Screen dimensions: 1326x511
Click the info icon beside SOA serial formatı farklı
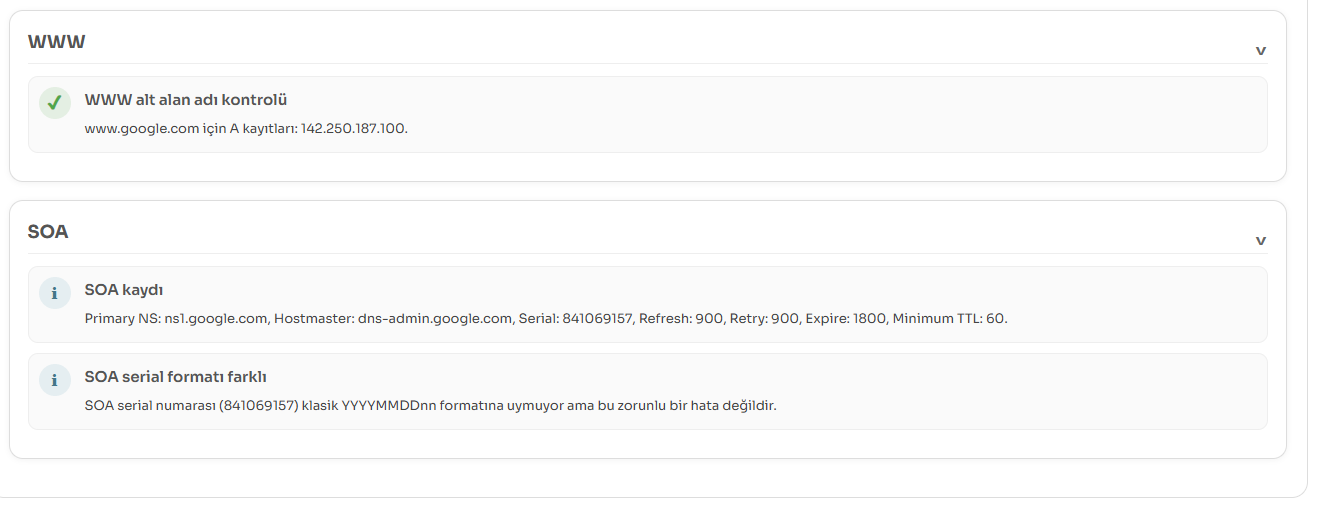(55, 380)
